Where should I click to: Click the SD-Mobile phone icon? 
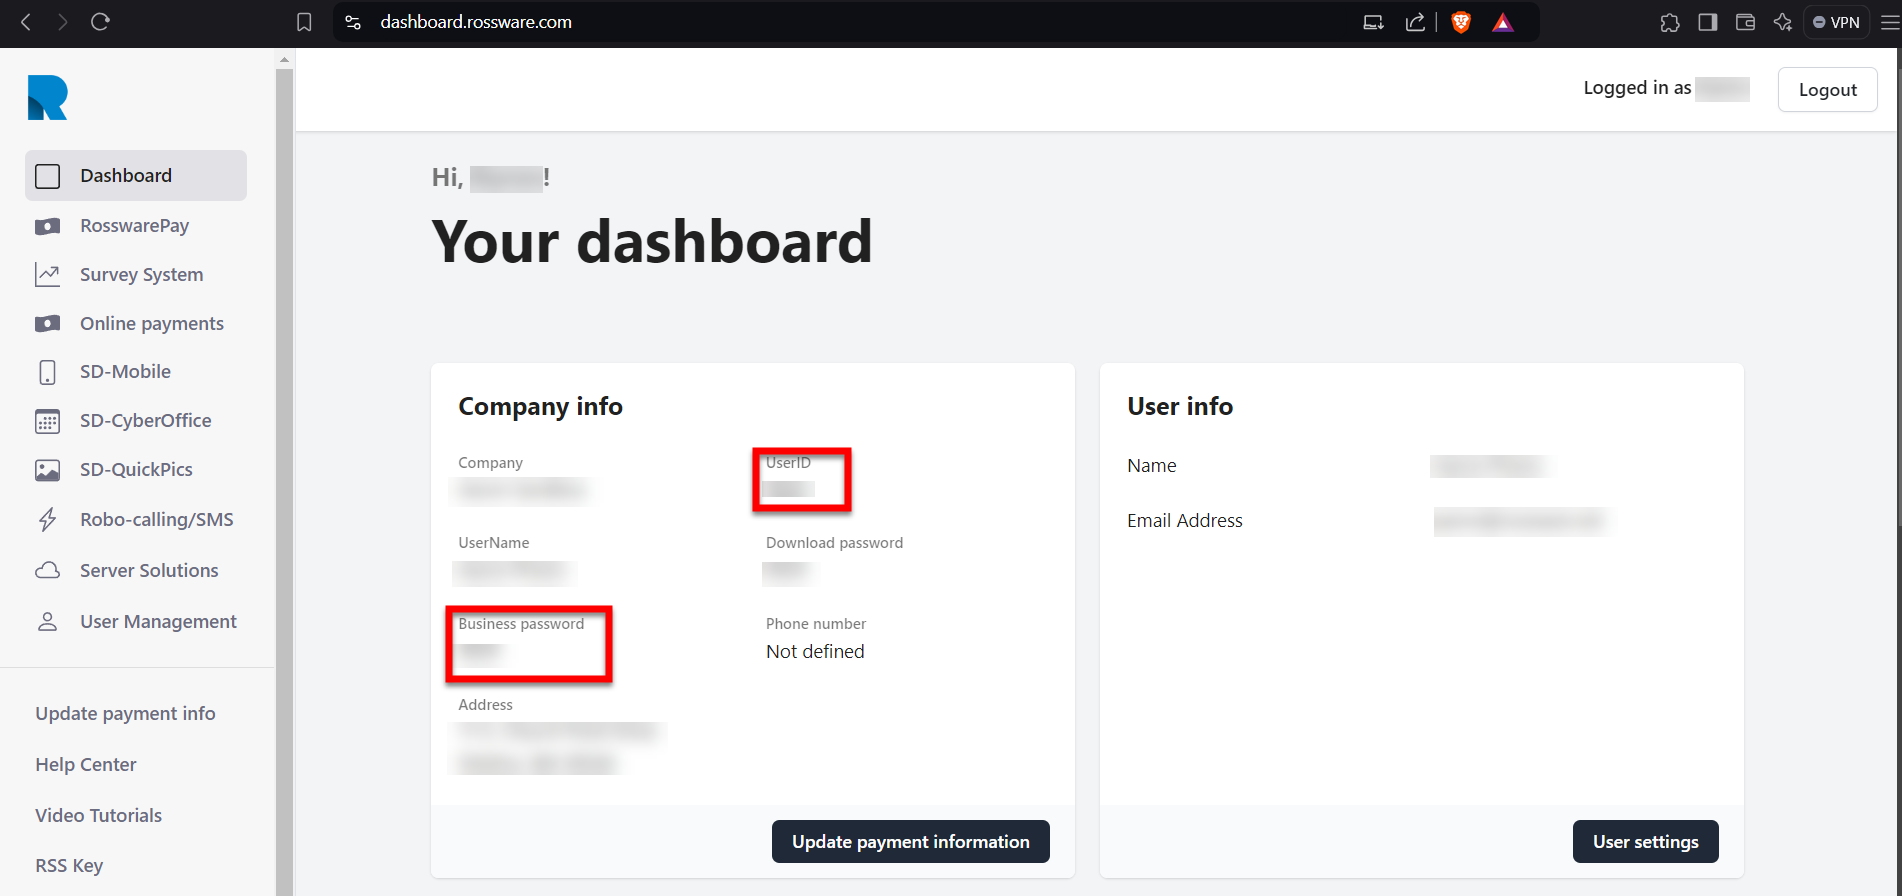(47, 373)
